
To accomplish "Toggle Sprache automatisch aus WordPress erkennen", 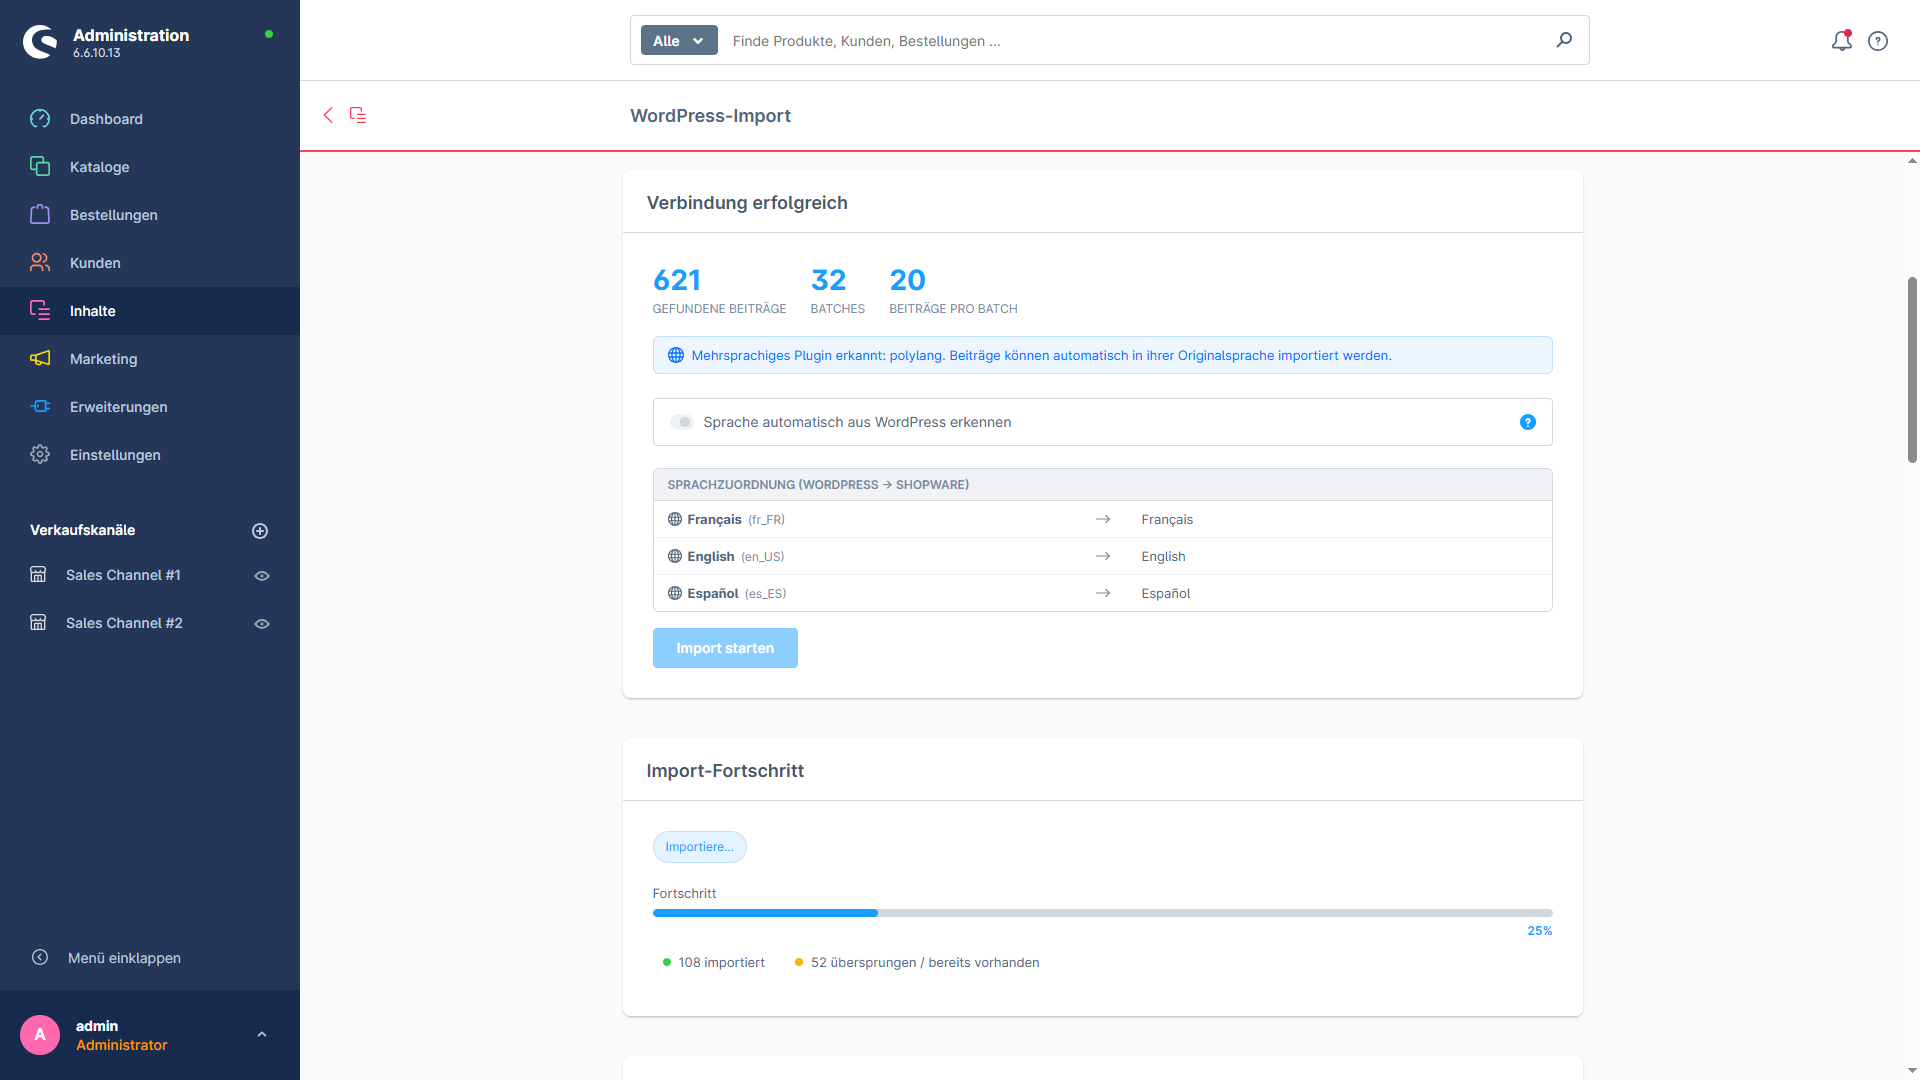I will [681, 422].
